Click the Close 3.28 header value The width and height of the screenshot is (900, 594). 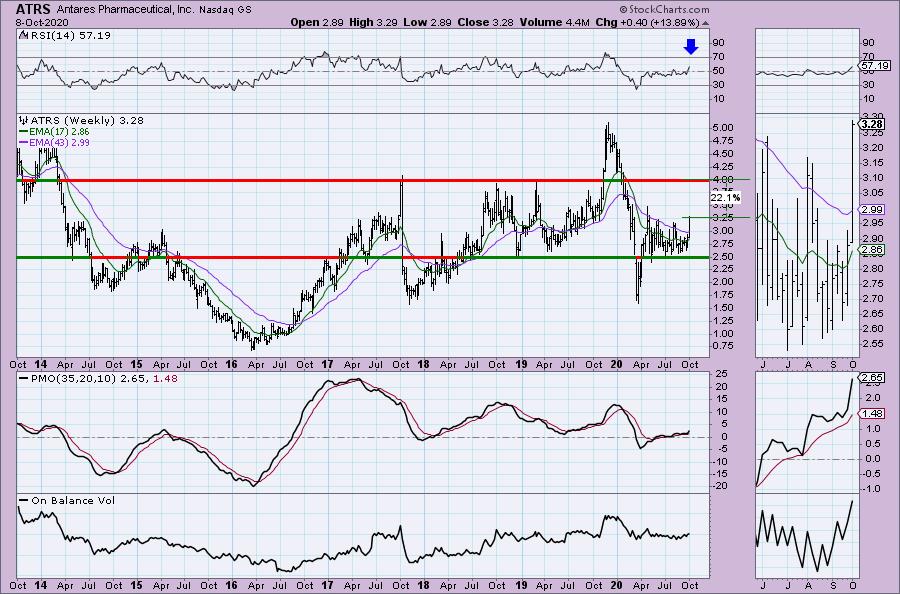(x=486, y=22)
